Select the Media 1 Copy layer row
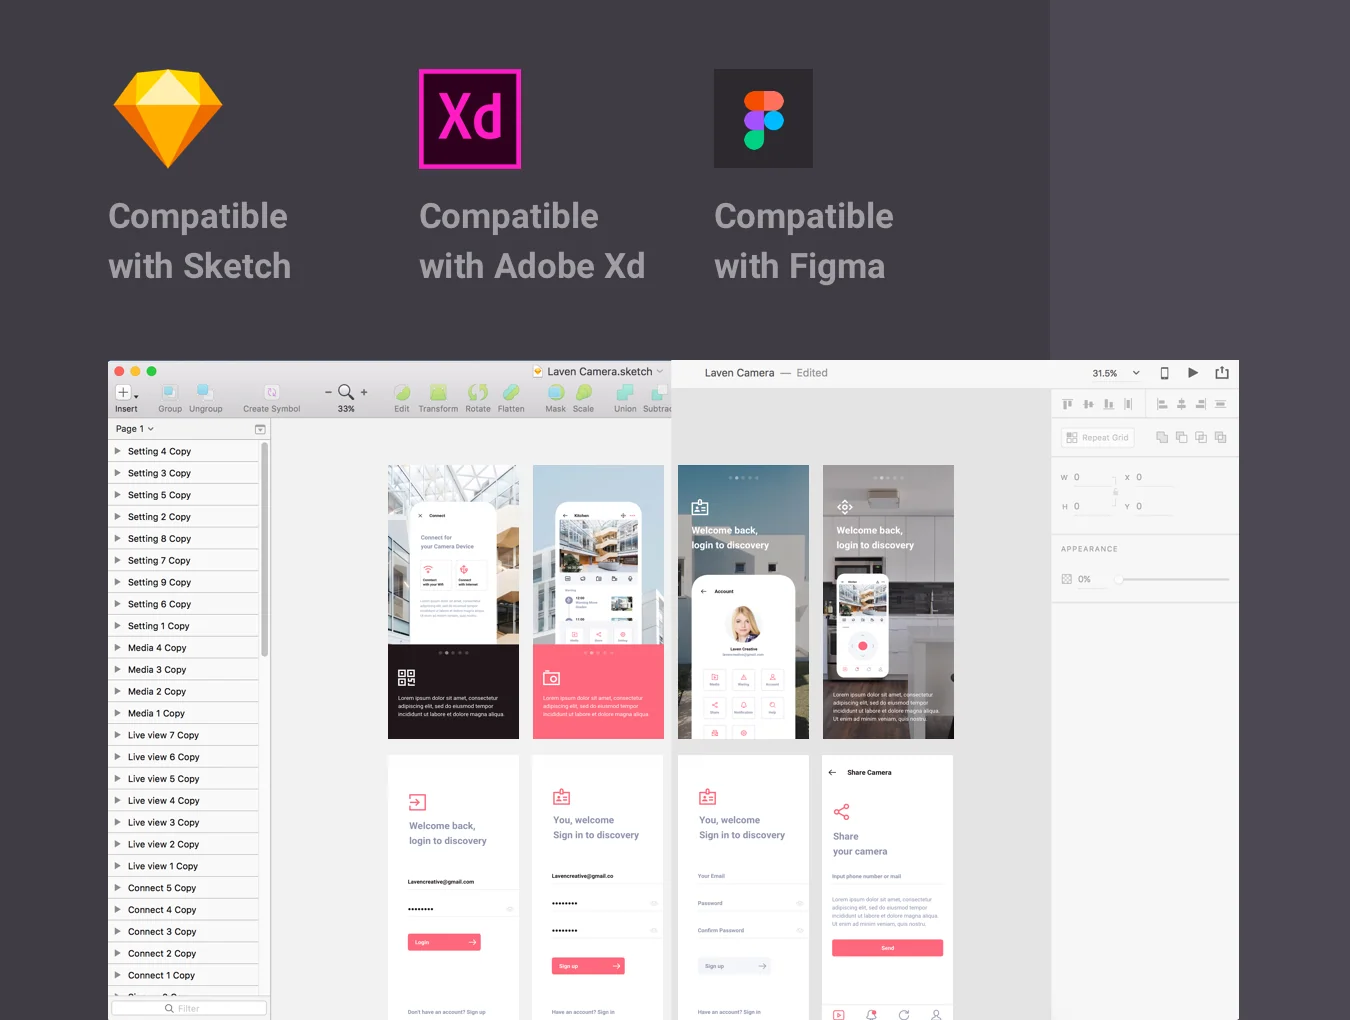Image resolution: width=1350 pixels, height=1020 pixels. 184,713
